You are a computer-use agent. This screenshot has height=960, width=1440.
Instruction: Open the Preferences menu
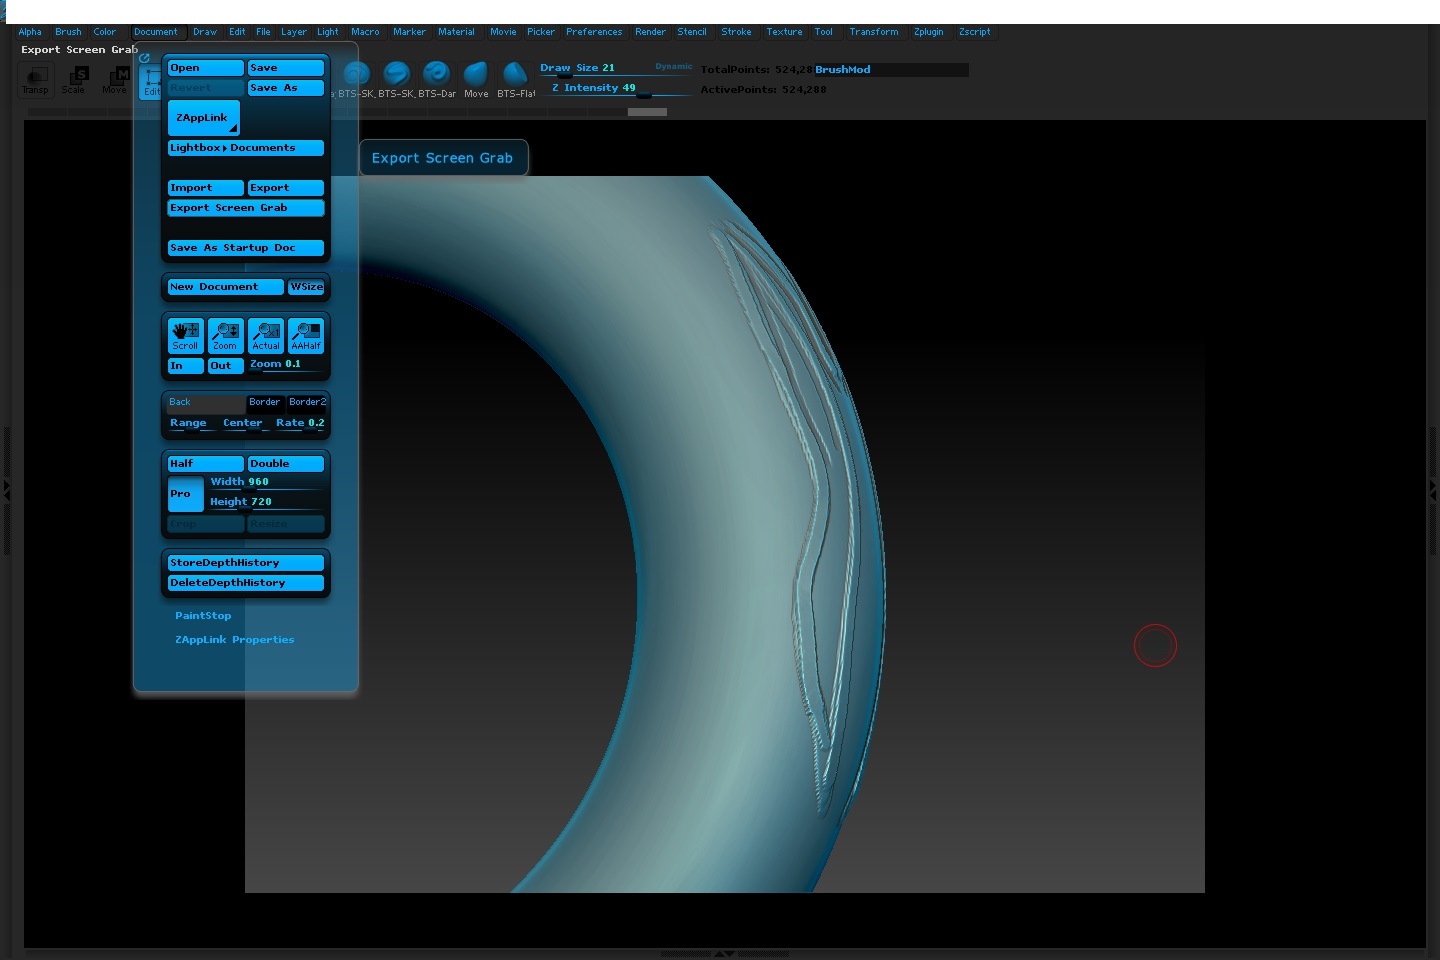click(594, 32)
